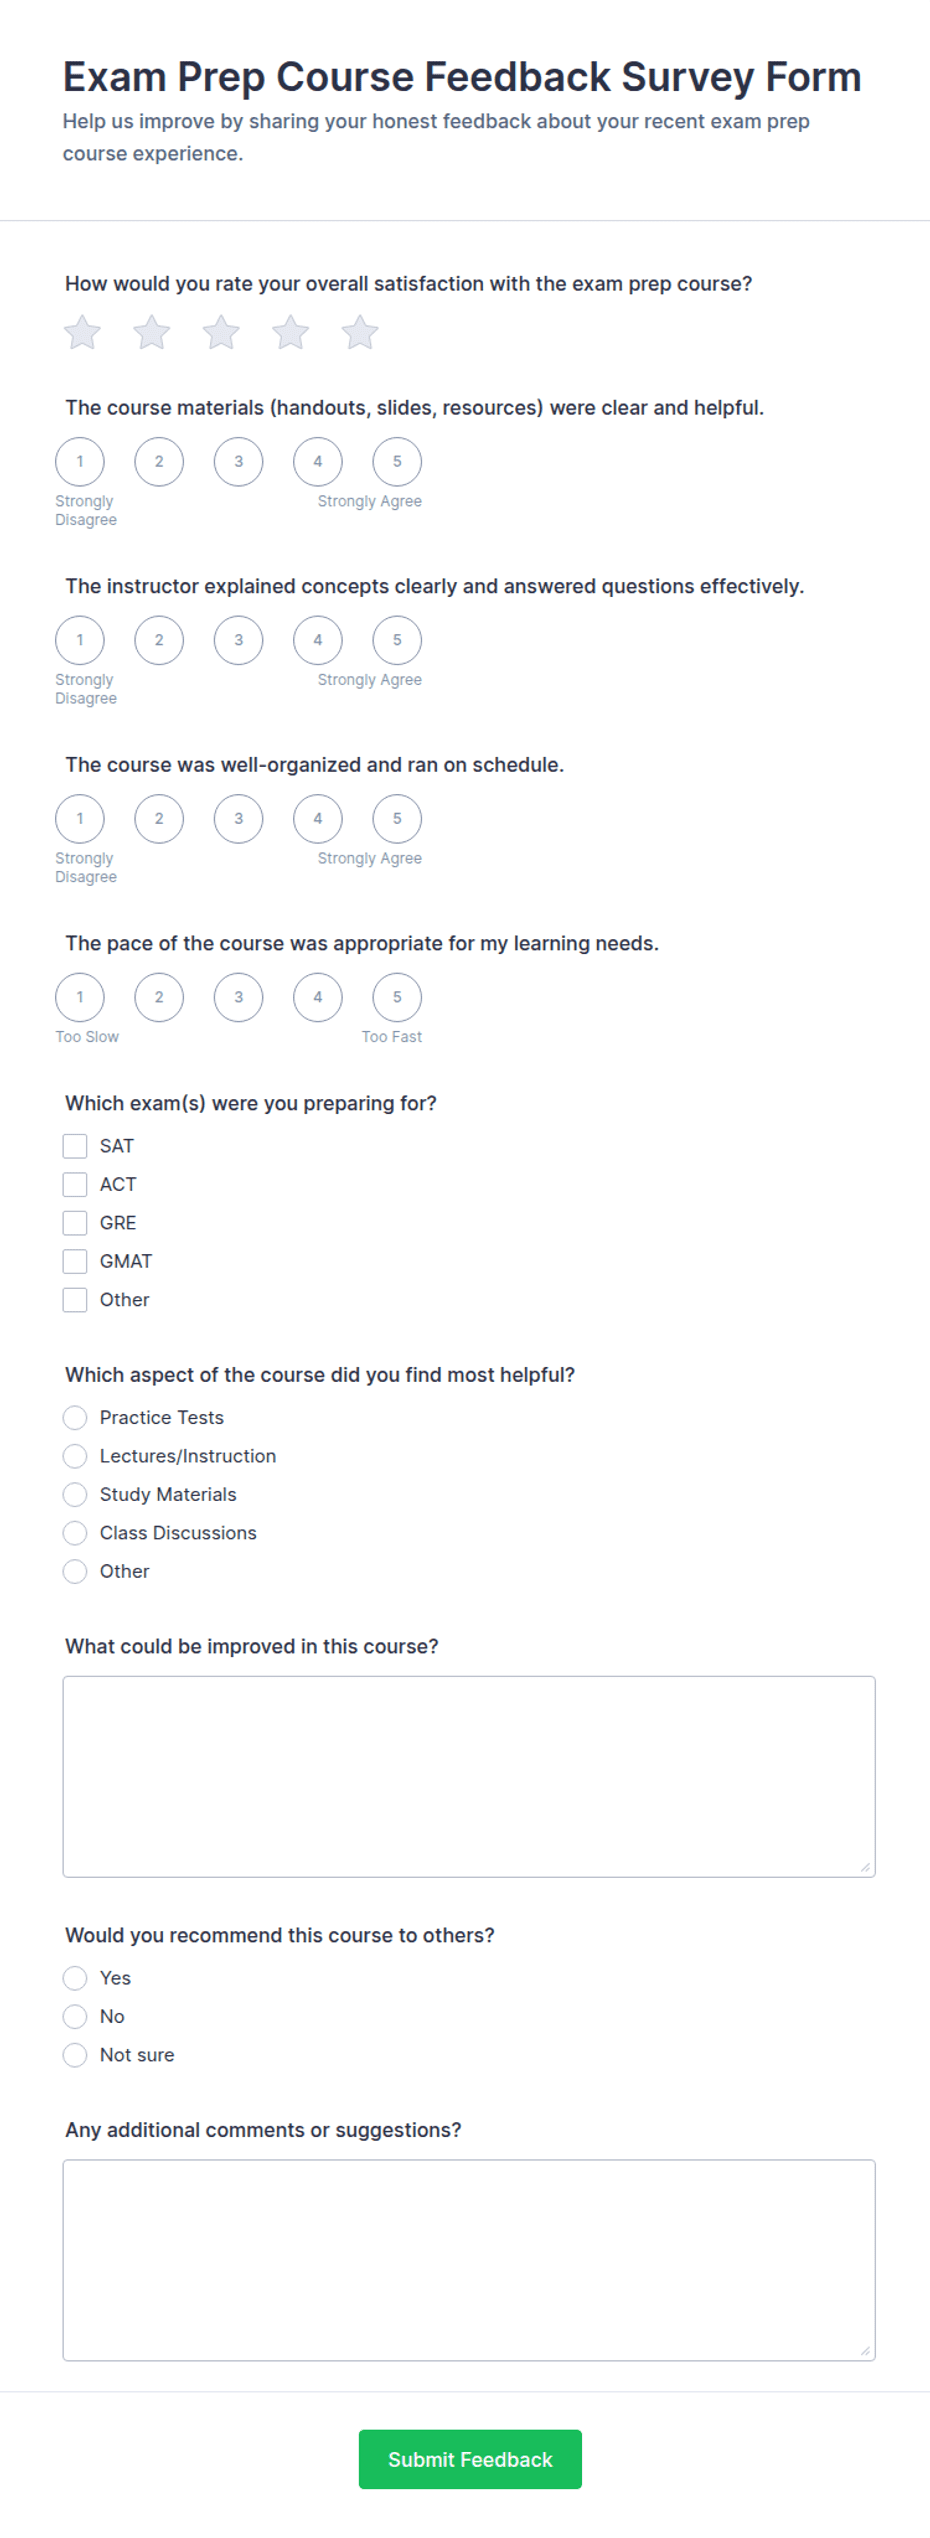
Task: Click the Submit Feedback button
Action: coord(470,2460)
